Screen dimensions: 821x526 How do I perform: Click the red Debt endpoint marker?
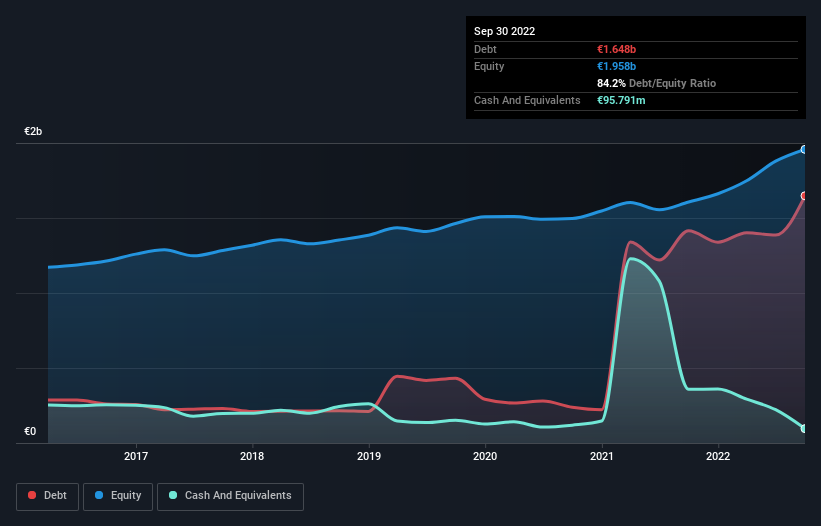tap(804, 196)
